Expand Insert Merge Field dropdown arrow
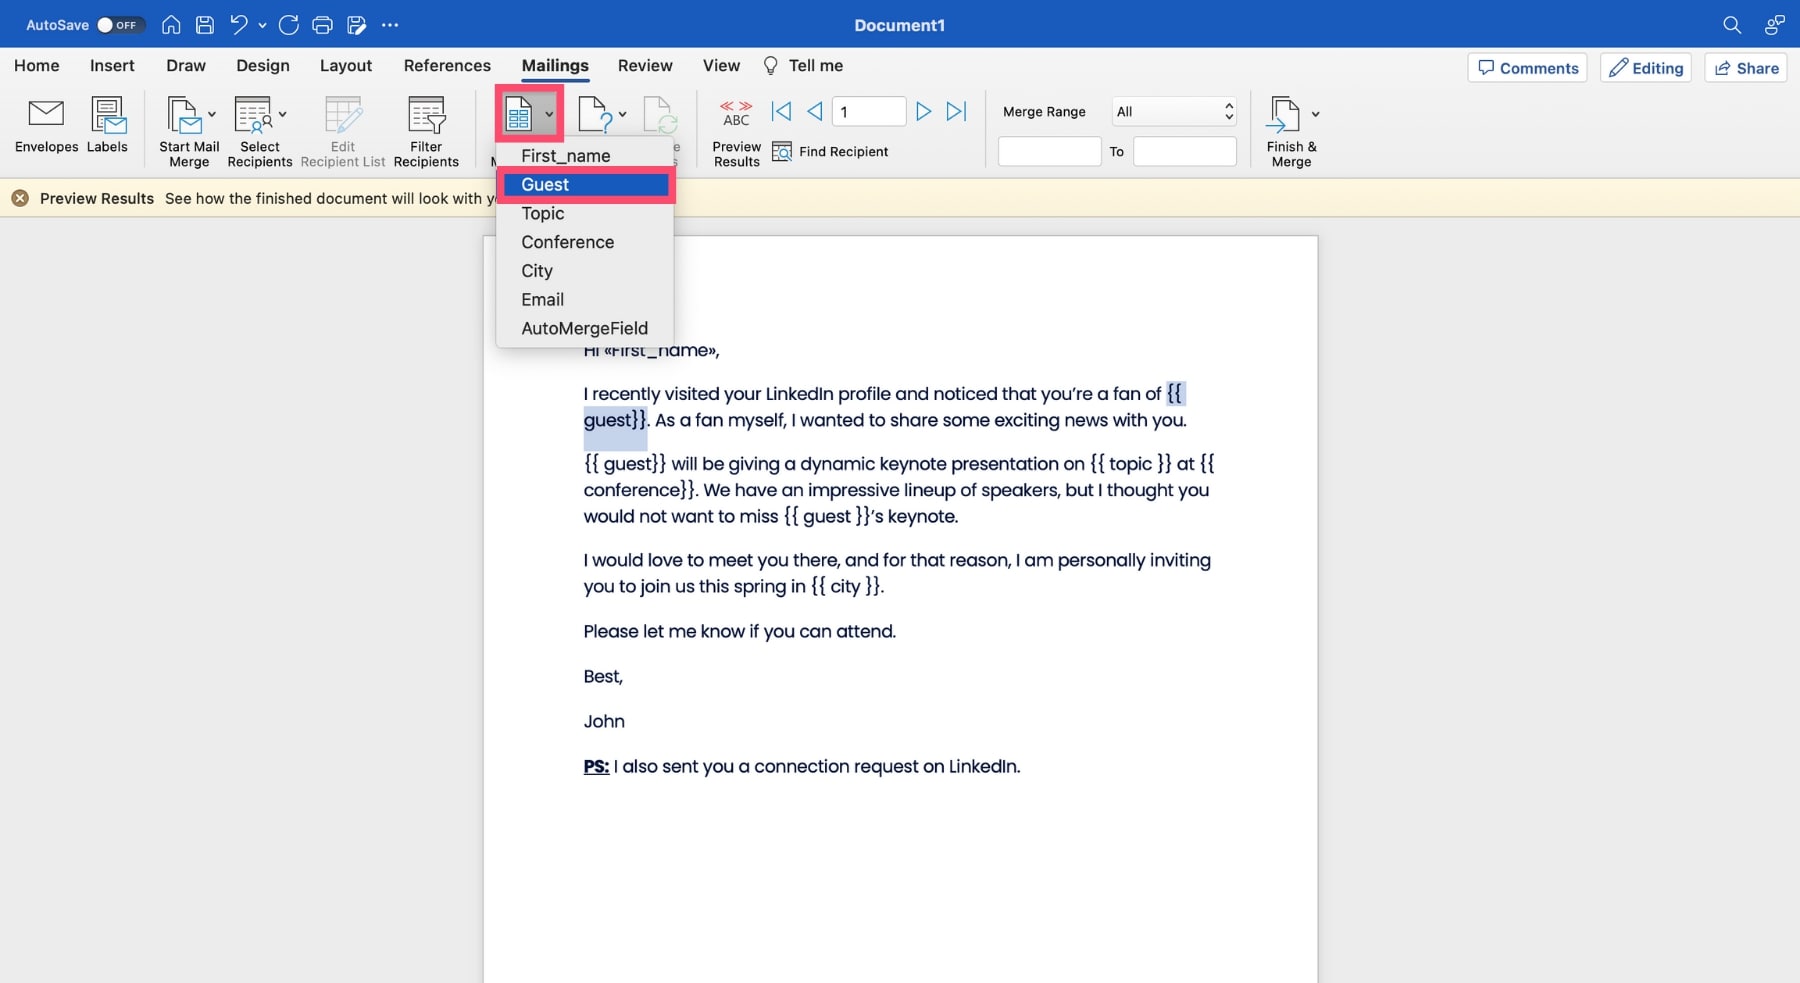This screenshot has width=1800, height=983. (549, 115)
